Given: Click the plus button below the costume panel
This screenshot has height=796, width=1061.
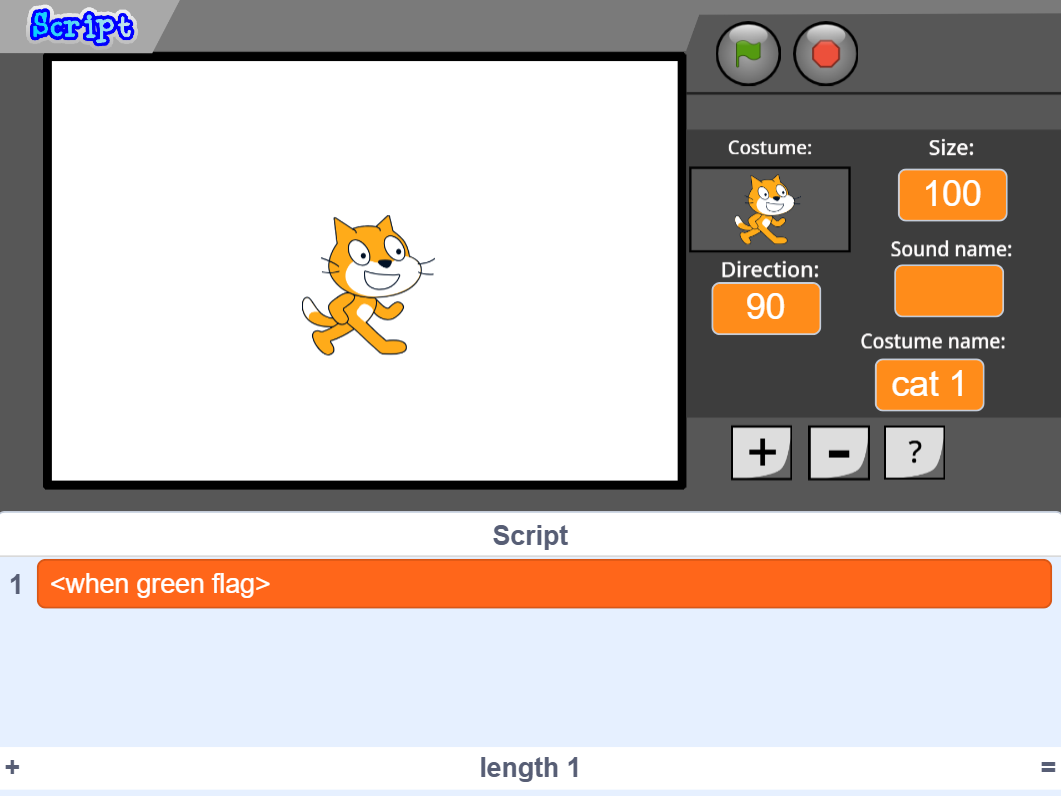Looking at the screenshot, I should click(761, 453).
